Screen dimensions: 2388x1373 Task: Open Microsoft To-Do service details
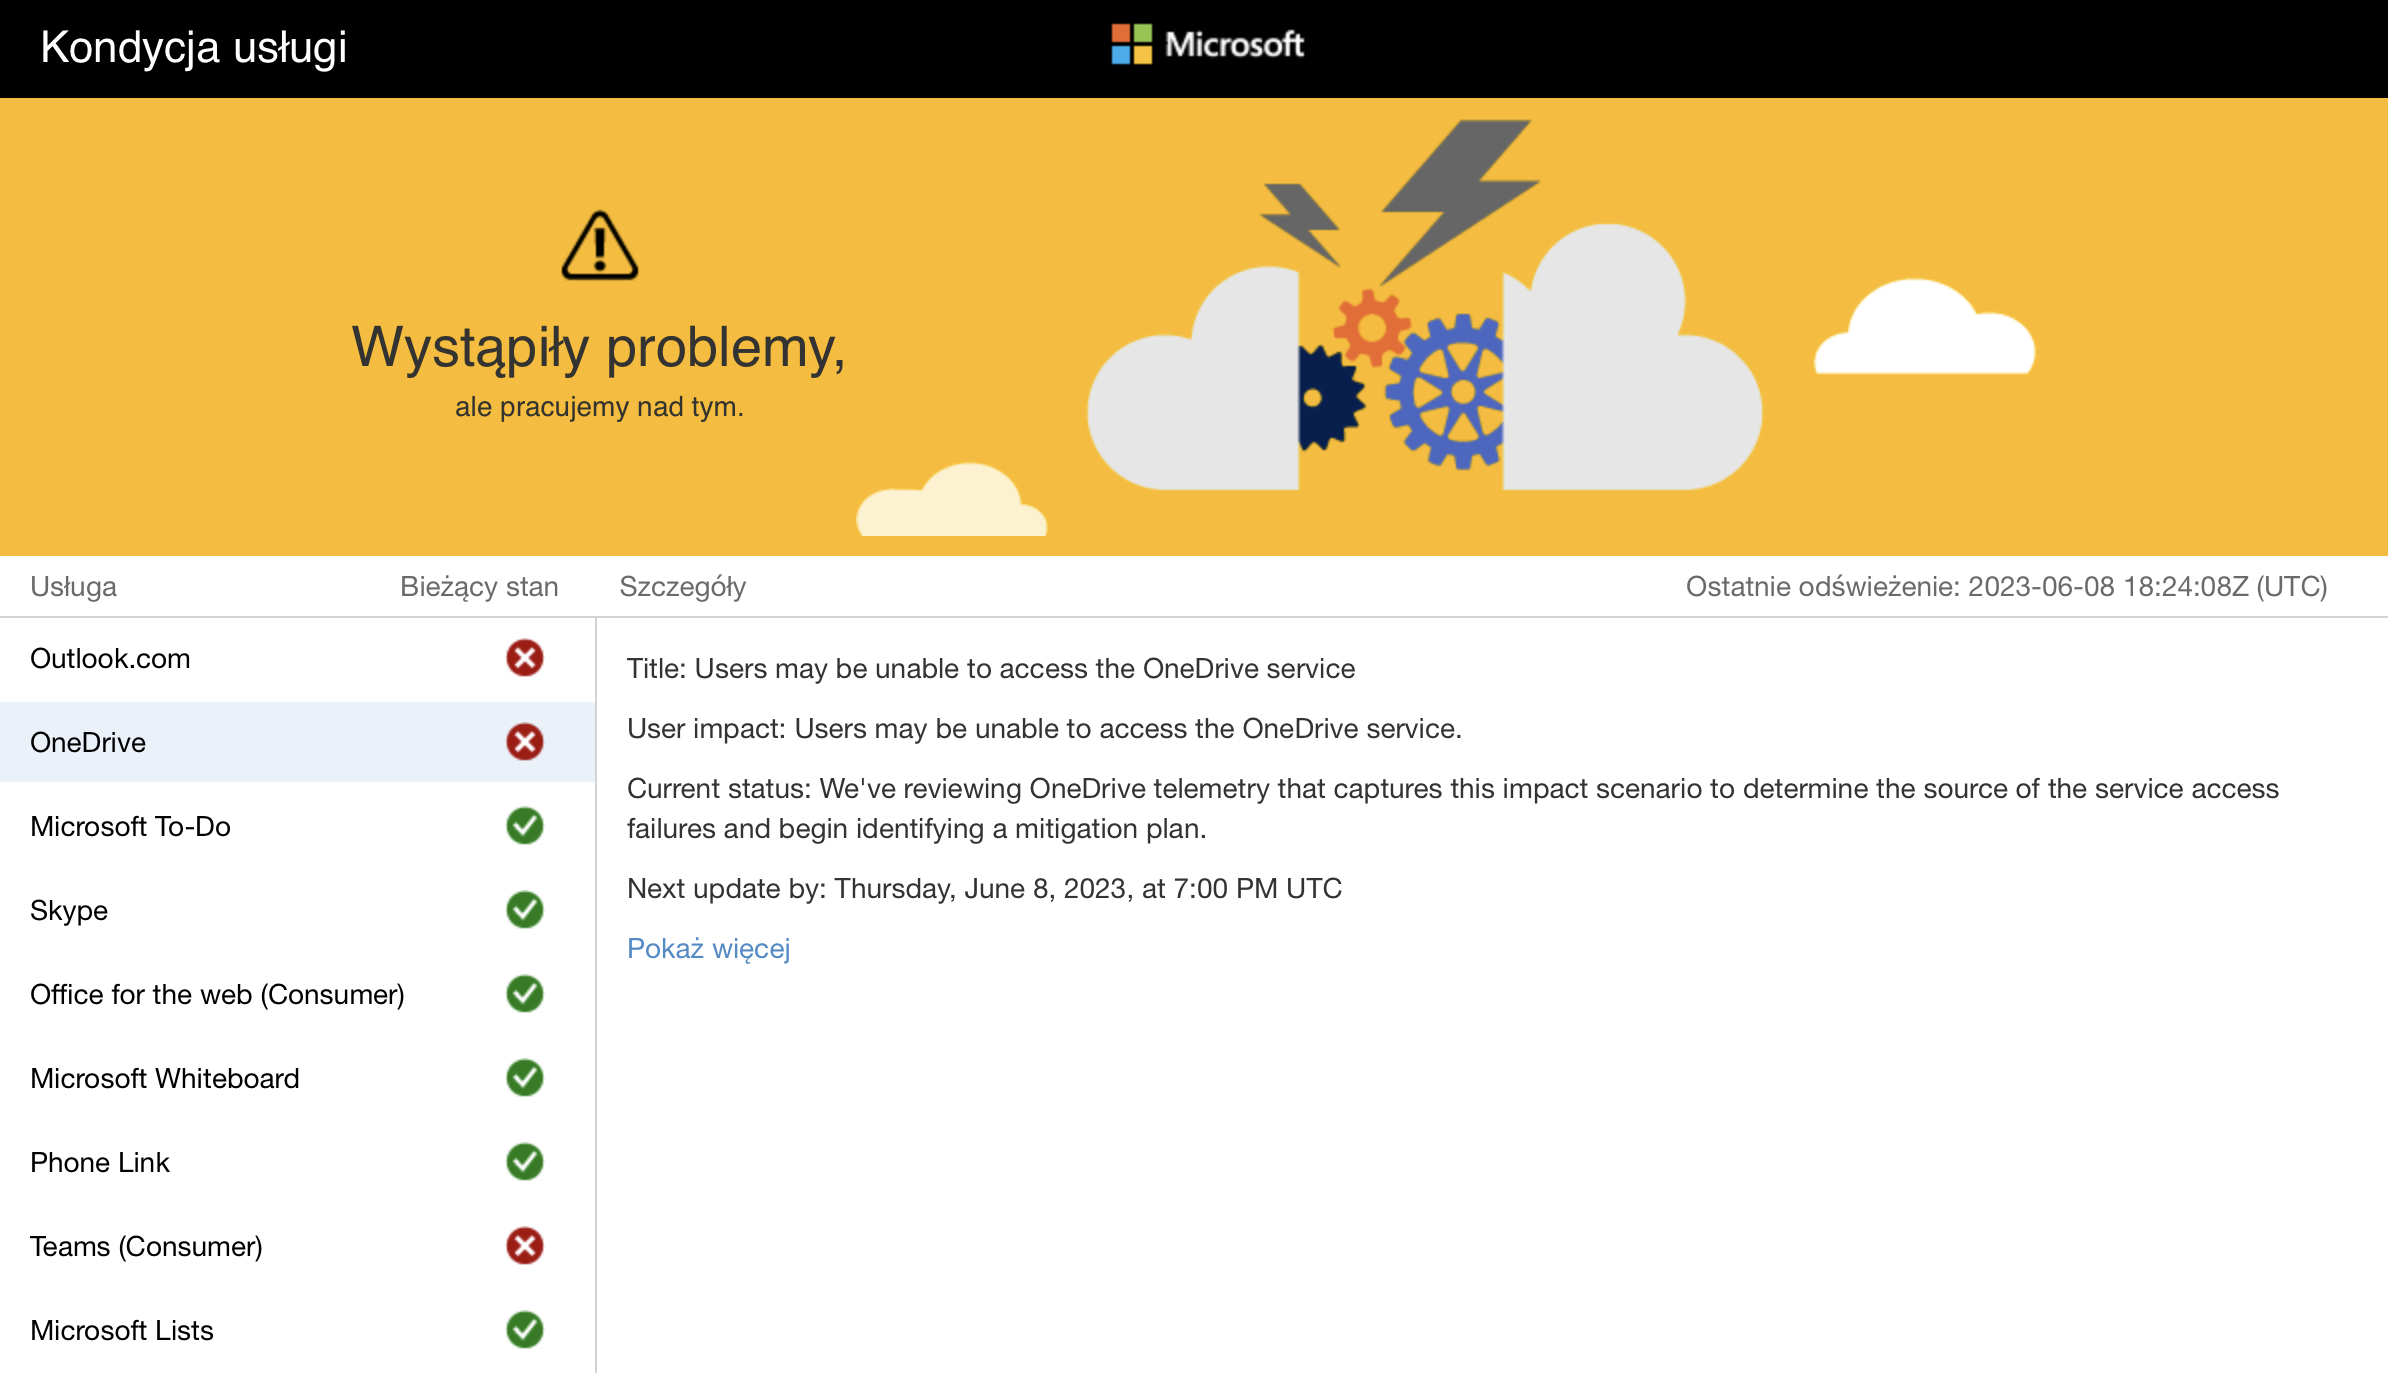130,827
